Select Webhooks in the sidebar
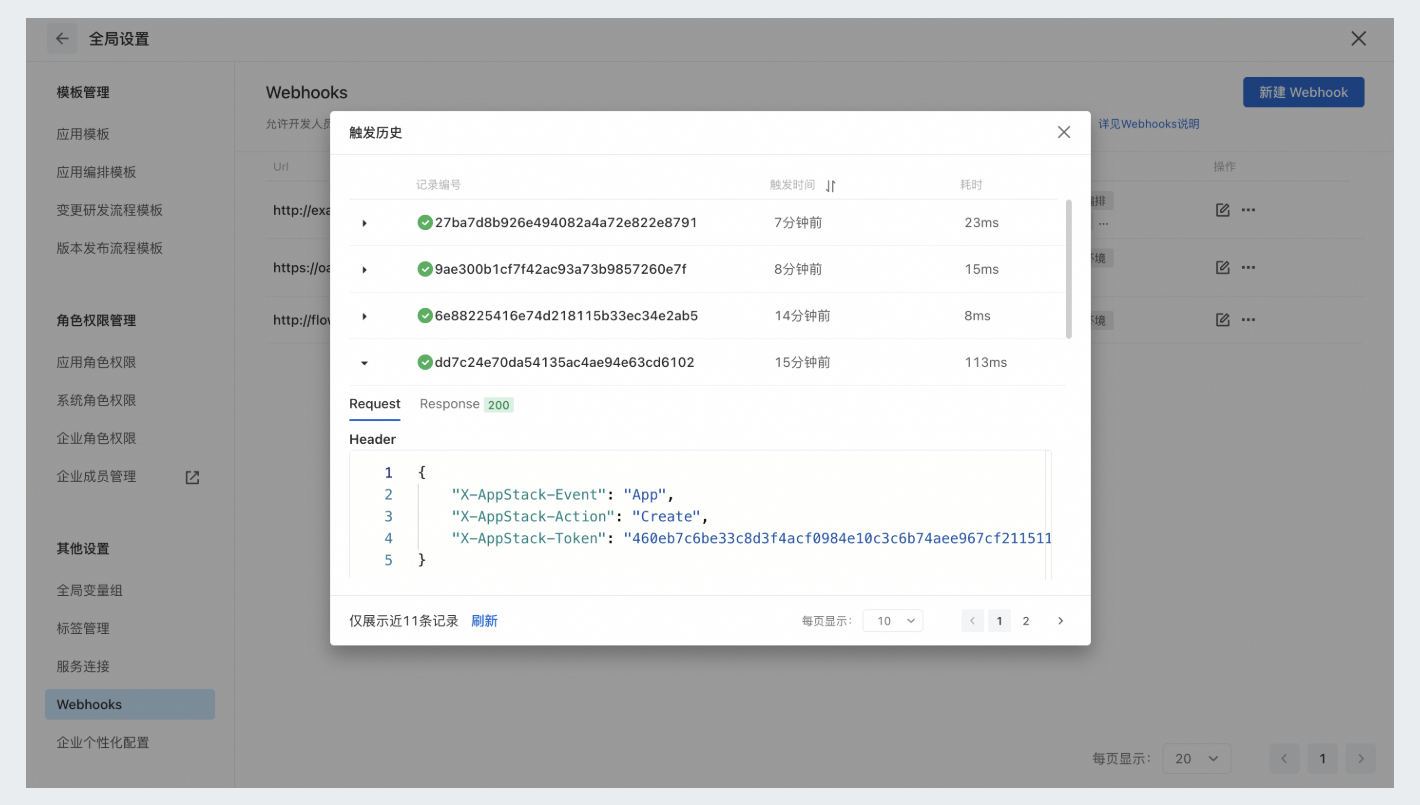 click(130, 704)
